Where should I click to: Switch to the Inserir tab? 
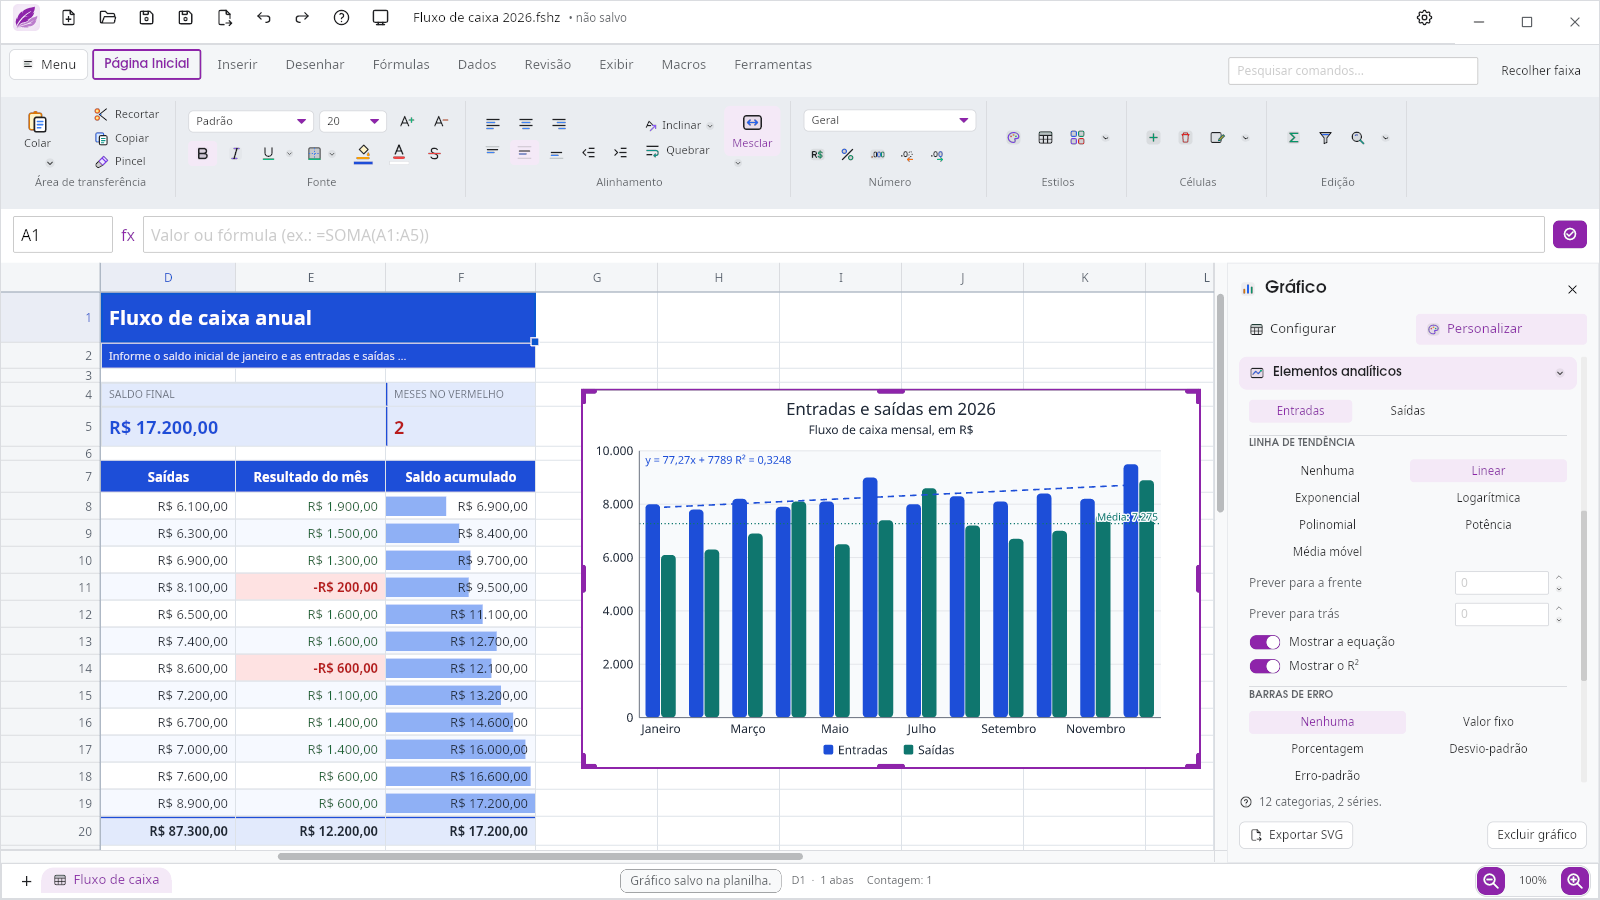click(x=237, y=65)
